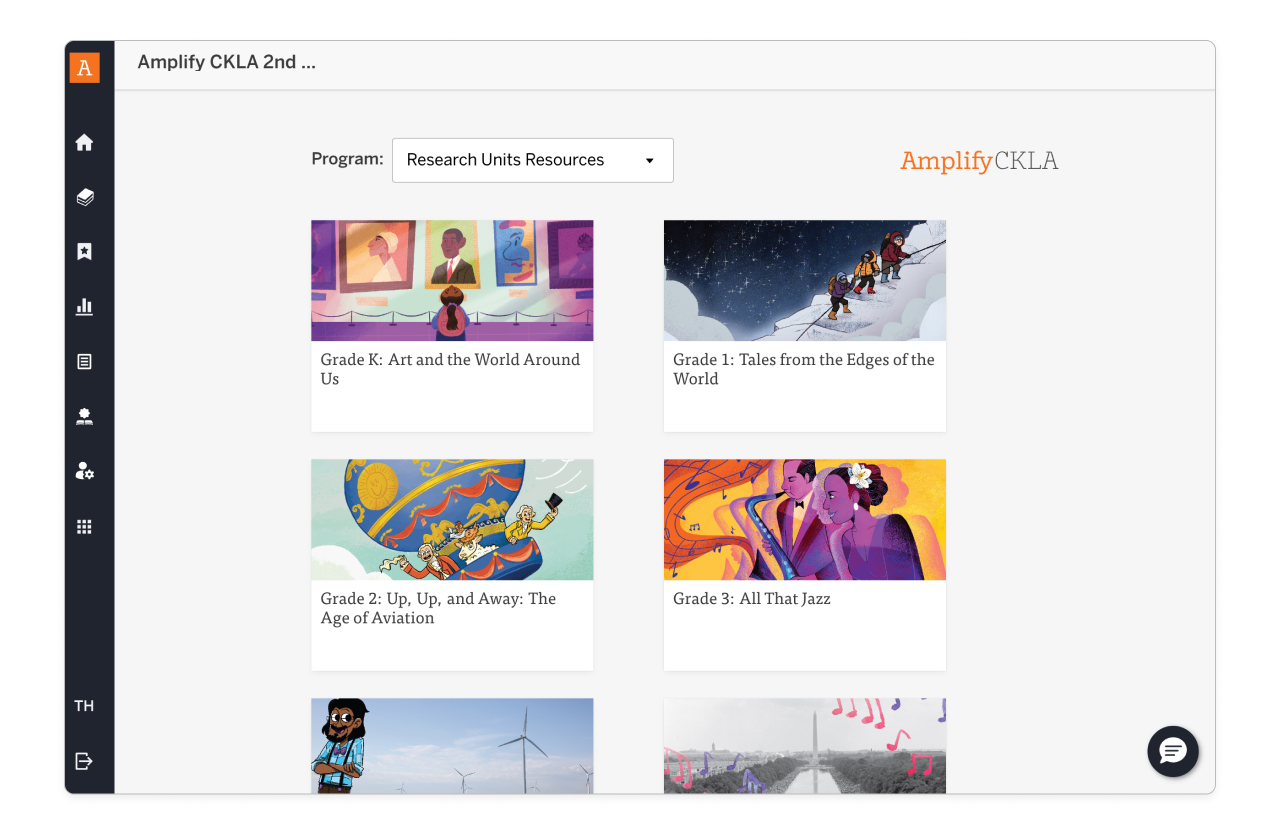Select the Library stack icon

[x=85, y=197]
